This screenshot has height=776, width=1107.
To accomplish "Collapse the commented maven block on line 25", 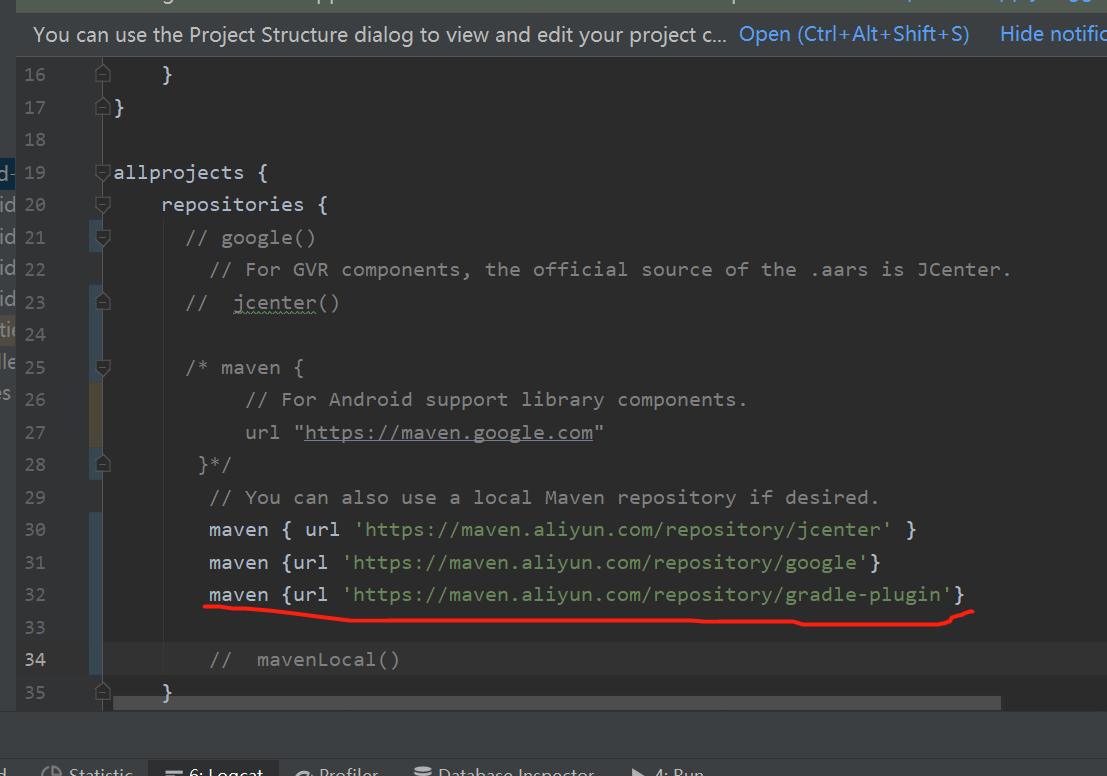I will (x=101, y=366).
